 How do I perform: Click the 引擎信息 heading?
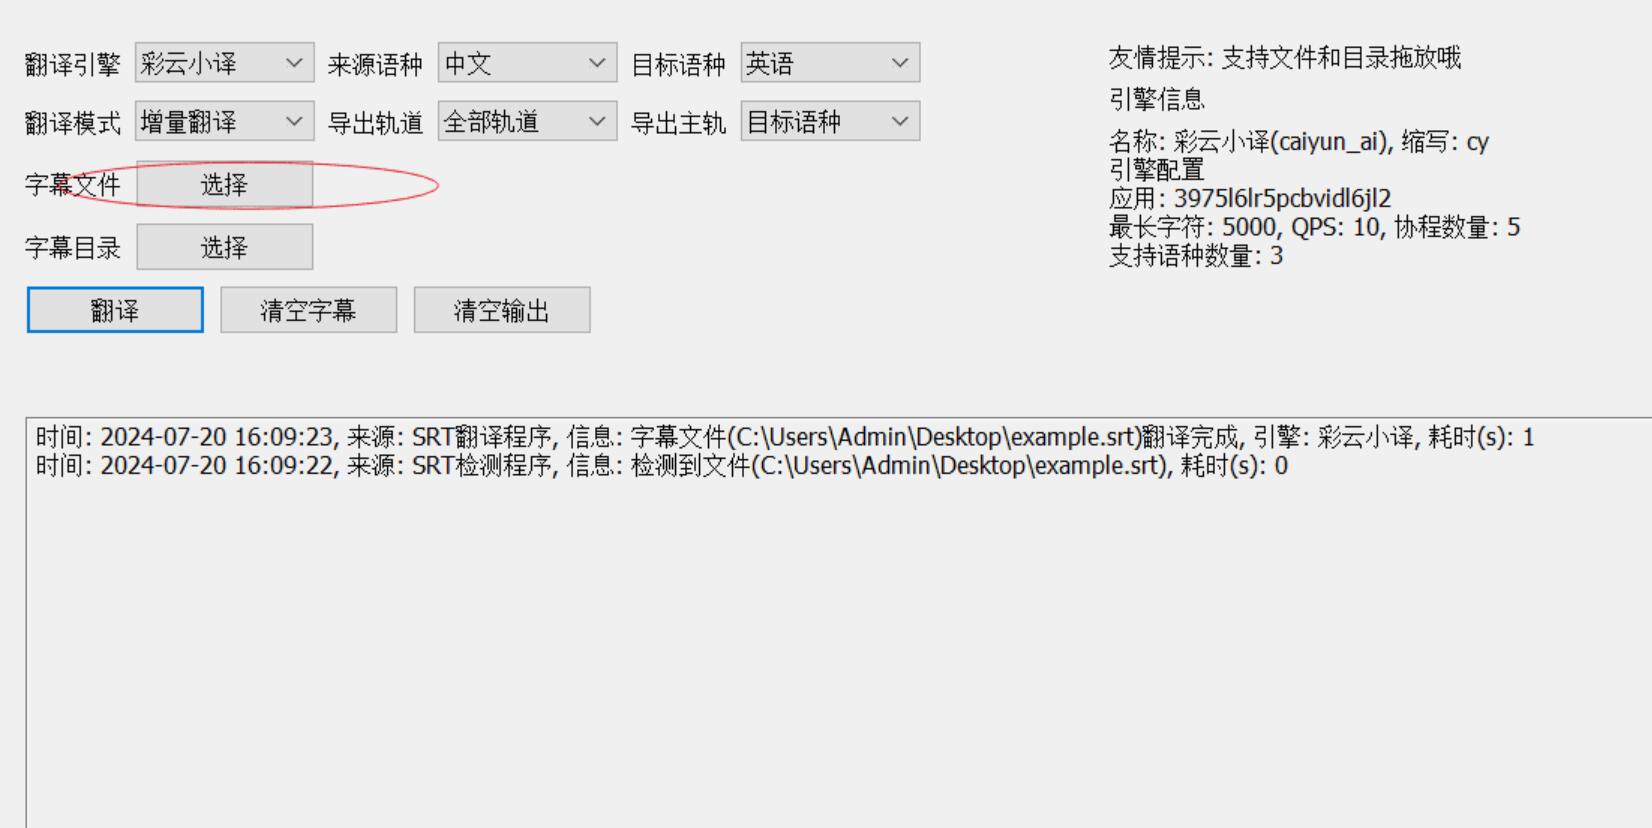pyautogui.click(x=1157, y=99)
